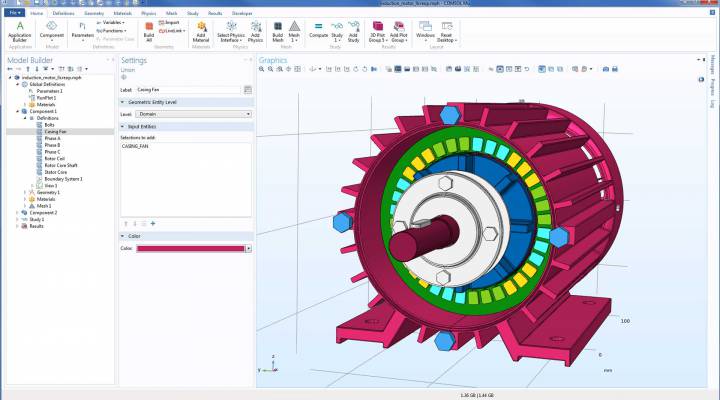Click the magenta Color swatch bar
The image size is (720, 400).
[188, 248]
